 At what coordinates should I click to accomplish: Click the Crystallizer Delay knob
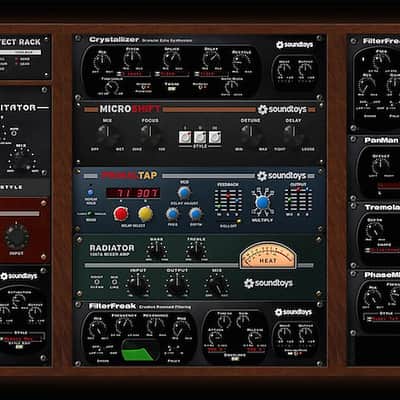(211, 59)
